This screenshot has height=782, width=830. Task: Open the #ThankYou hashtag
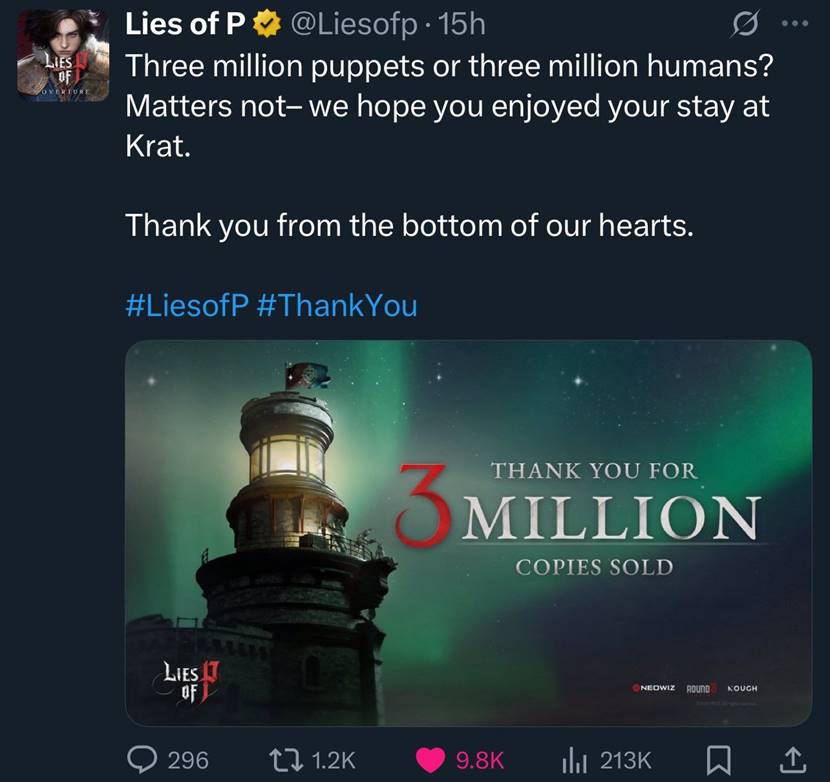(337, 306)
